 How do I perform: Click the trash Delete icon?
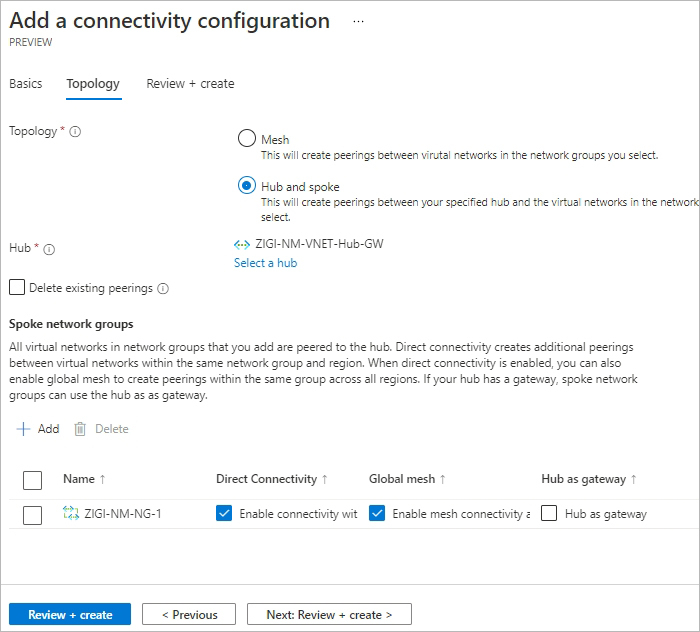pos(80,429)
